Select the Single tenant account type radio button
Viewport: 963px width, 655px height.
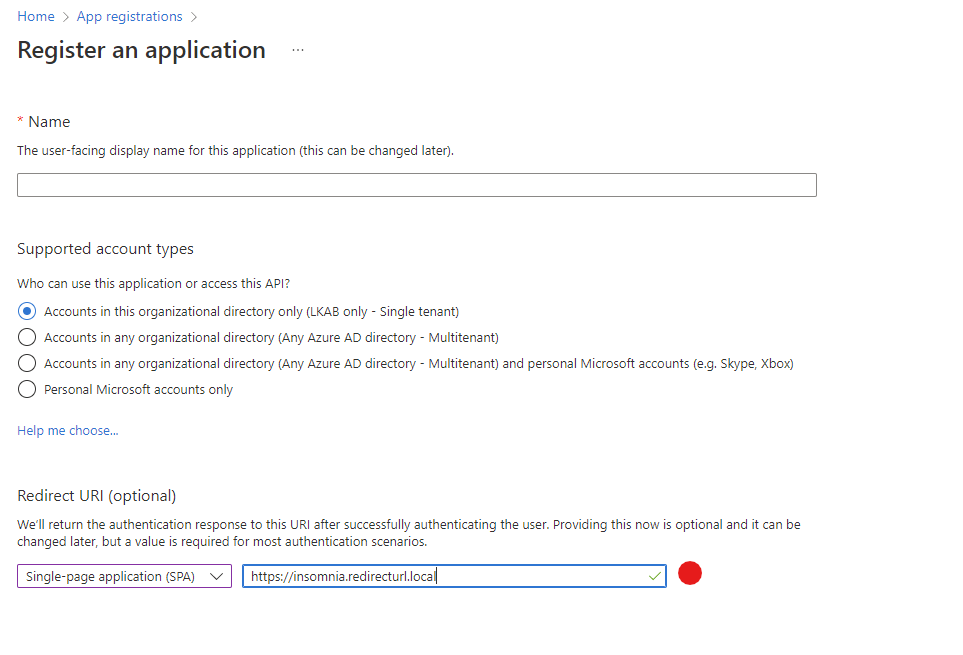(27, 311)
